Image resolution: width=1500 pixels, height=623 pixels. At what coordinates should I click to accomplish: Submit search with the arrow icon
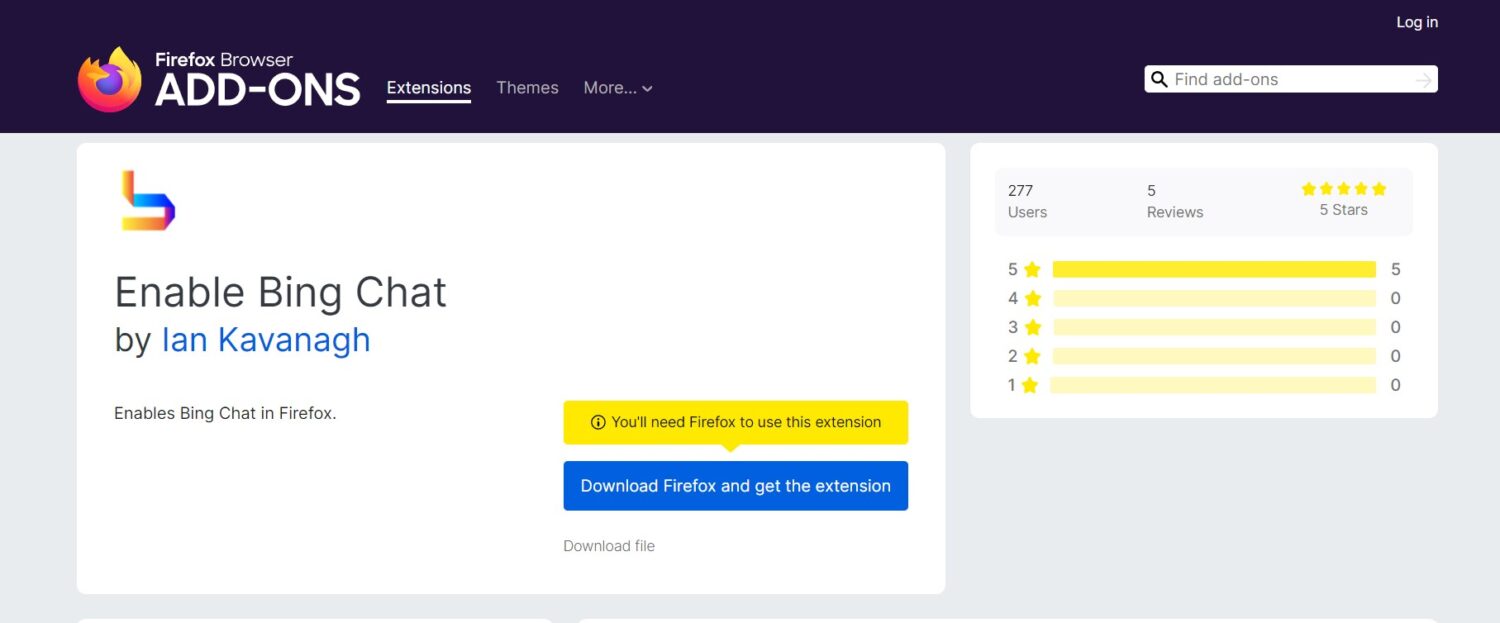[x=1424, y=80]
